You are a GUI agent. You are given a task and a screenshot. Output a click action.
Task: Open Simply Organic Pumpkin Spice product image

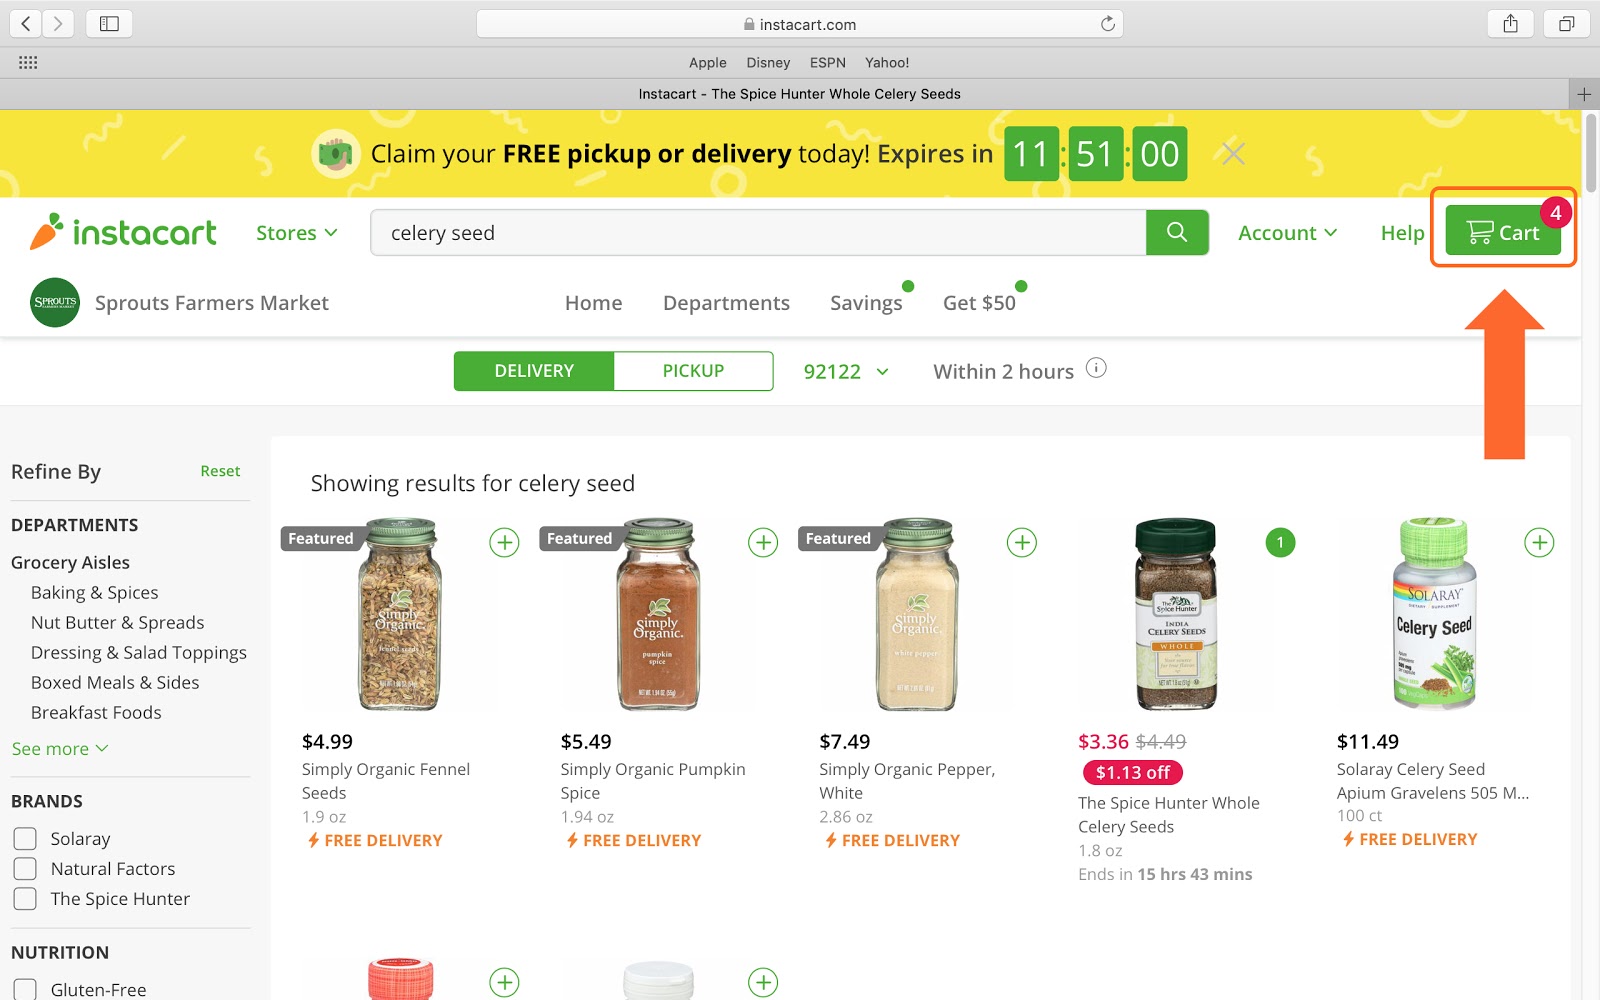tap(658, 614)
